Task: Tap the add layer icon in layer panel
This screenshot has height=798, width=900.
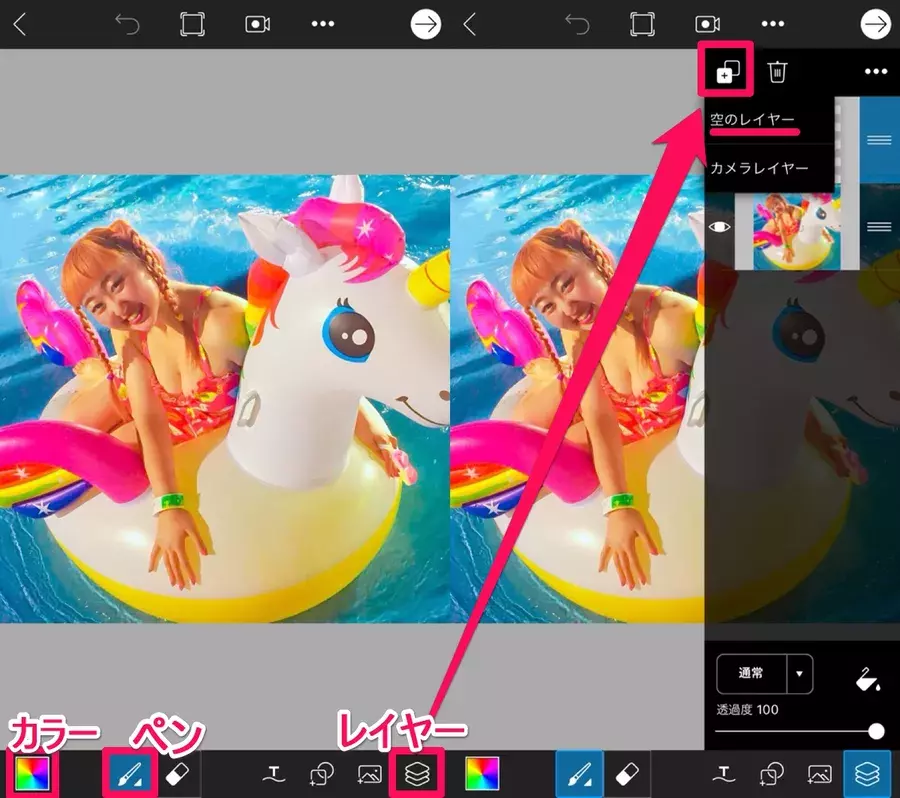Action: point(726,71)
